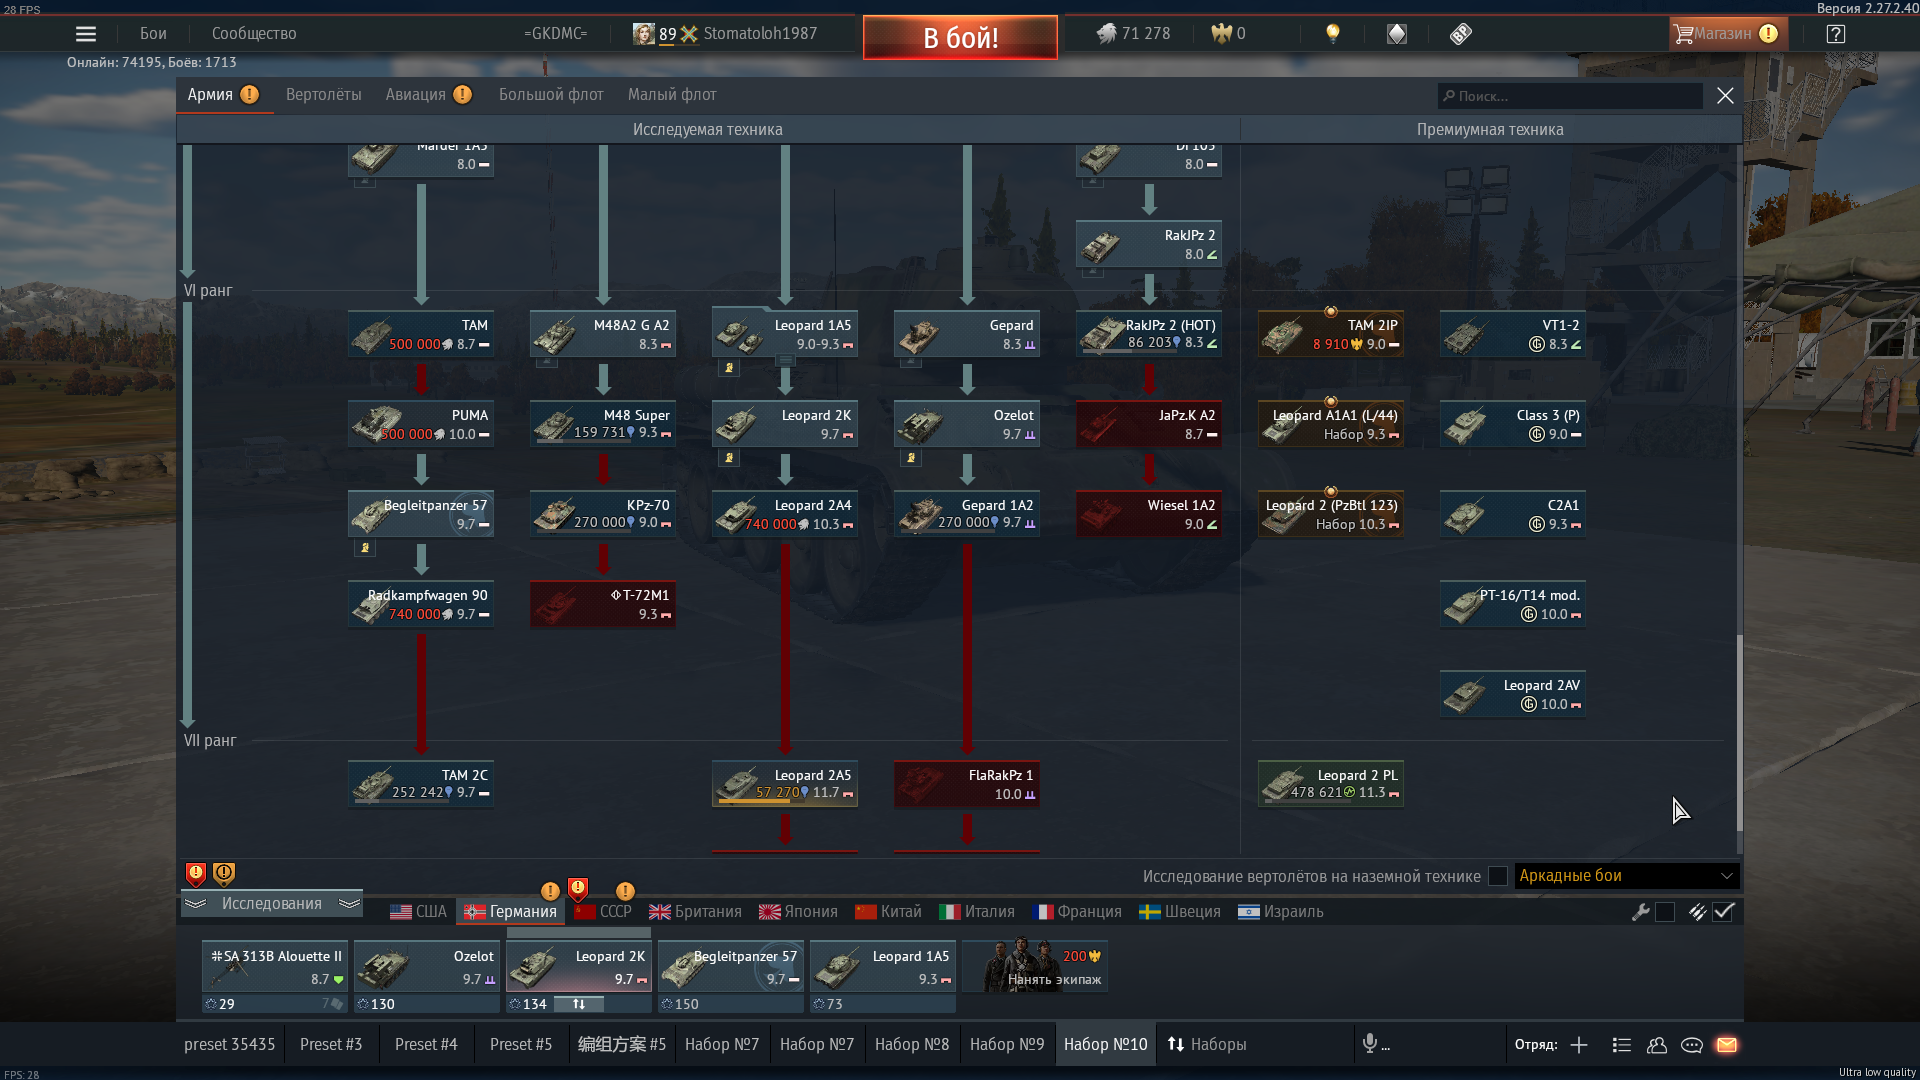Click the microphone voice chat icon
1920x1080 pixels.
pyautogui.click(x=1370, y=1044)
